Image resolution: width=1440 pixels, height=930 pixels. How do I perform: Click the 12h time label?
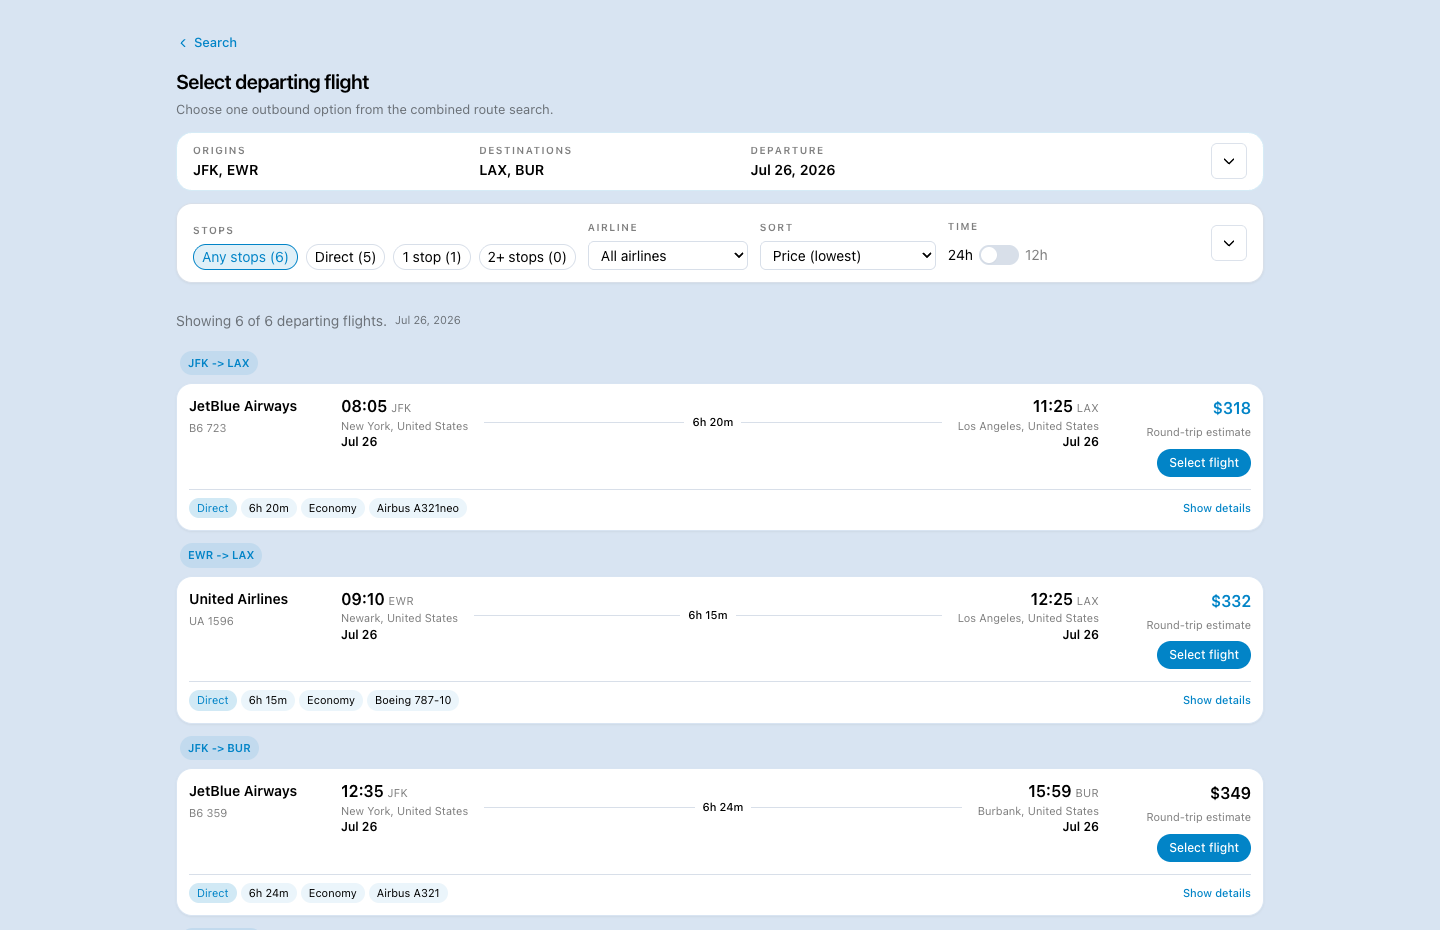(1036, 255)
